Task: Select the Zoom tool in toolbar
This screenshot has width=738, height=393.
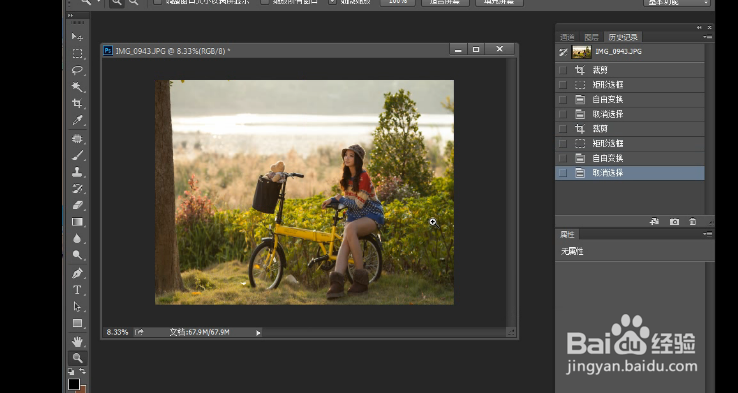Action: (x=77, y=358)
